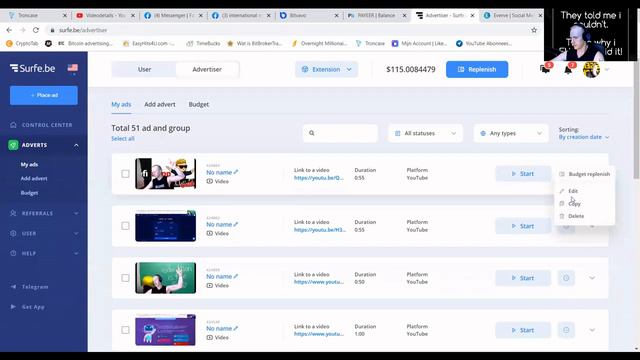The image size is (640, 360).
Task: Click the US flag language icon
Action: point(73,68)
